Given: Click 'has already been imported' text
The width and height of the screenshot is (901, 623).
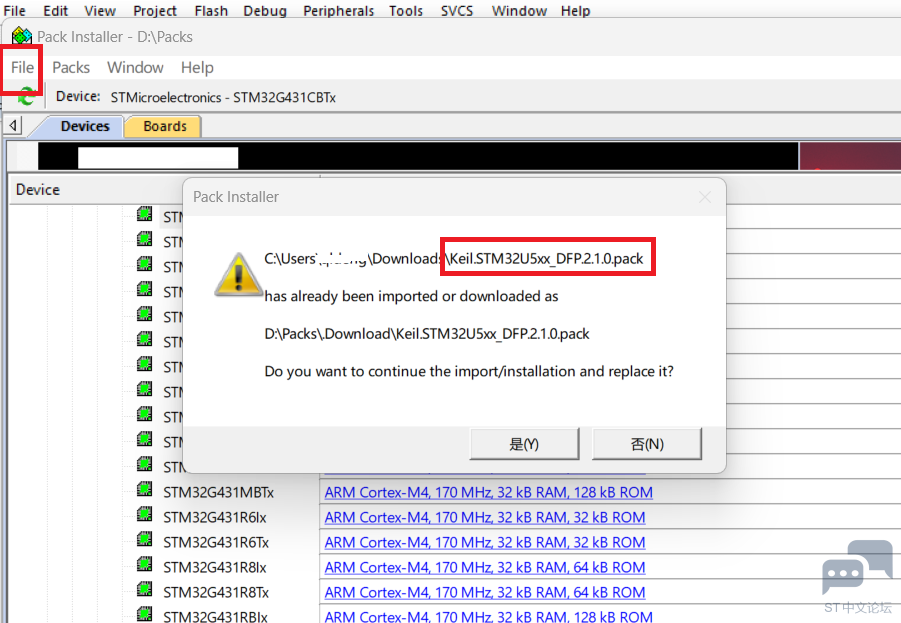Looking at the screenshot, I should (411, 297).
